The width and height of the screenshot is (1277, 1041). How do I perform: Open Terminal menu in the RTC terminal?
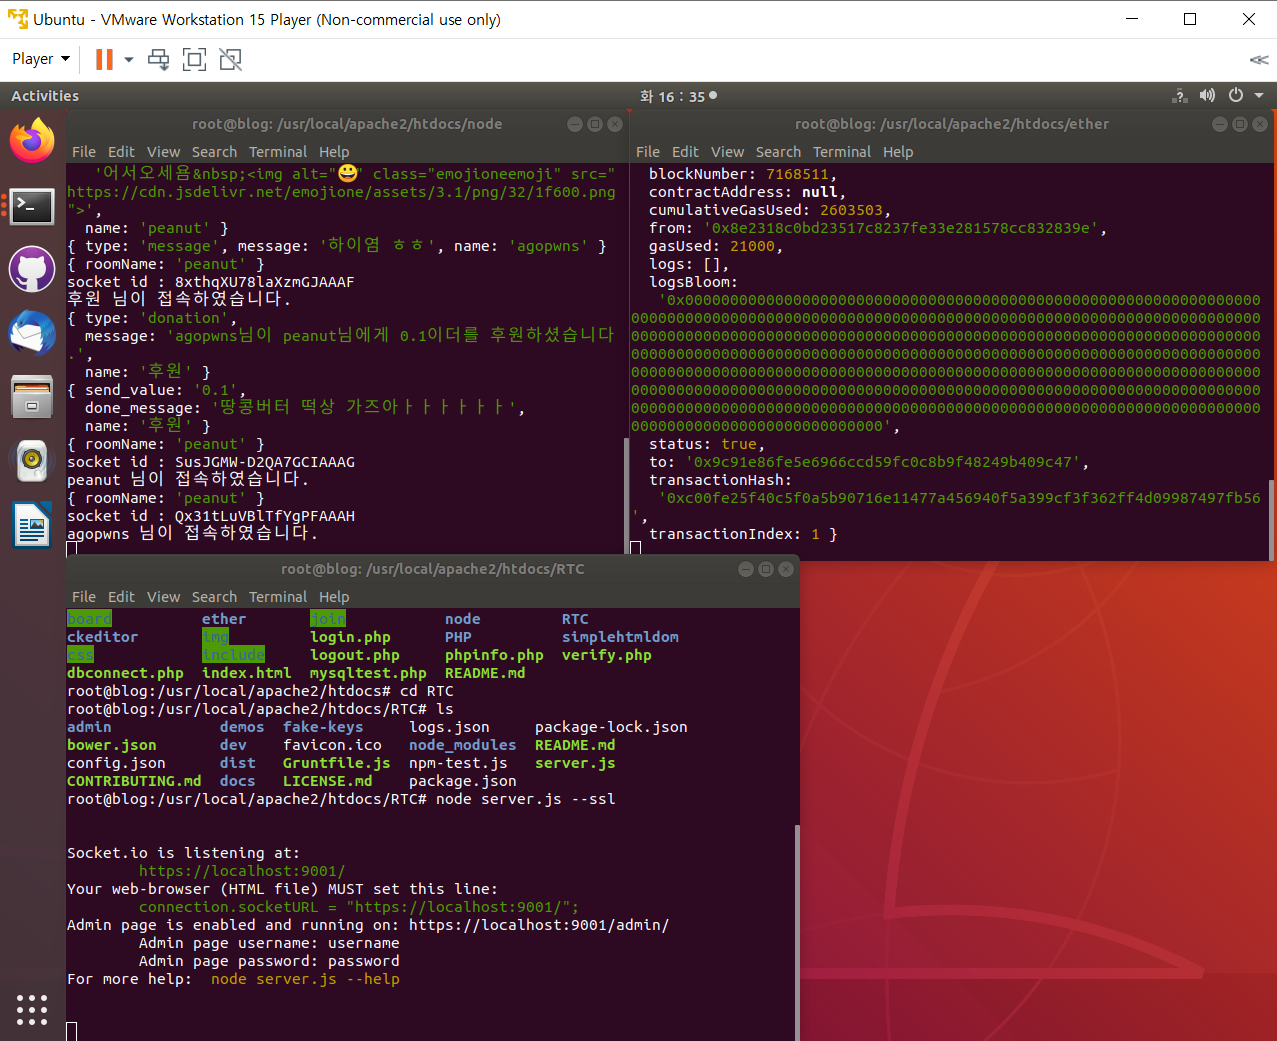[278, 597]
